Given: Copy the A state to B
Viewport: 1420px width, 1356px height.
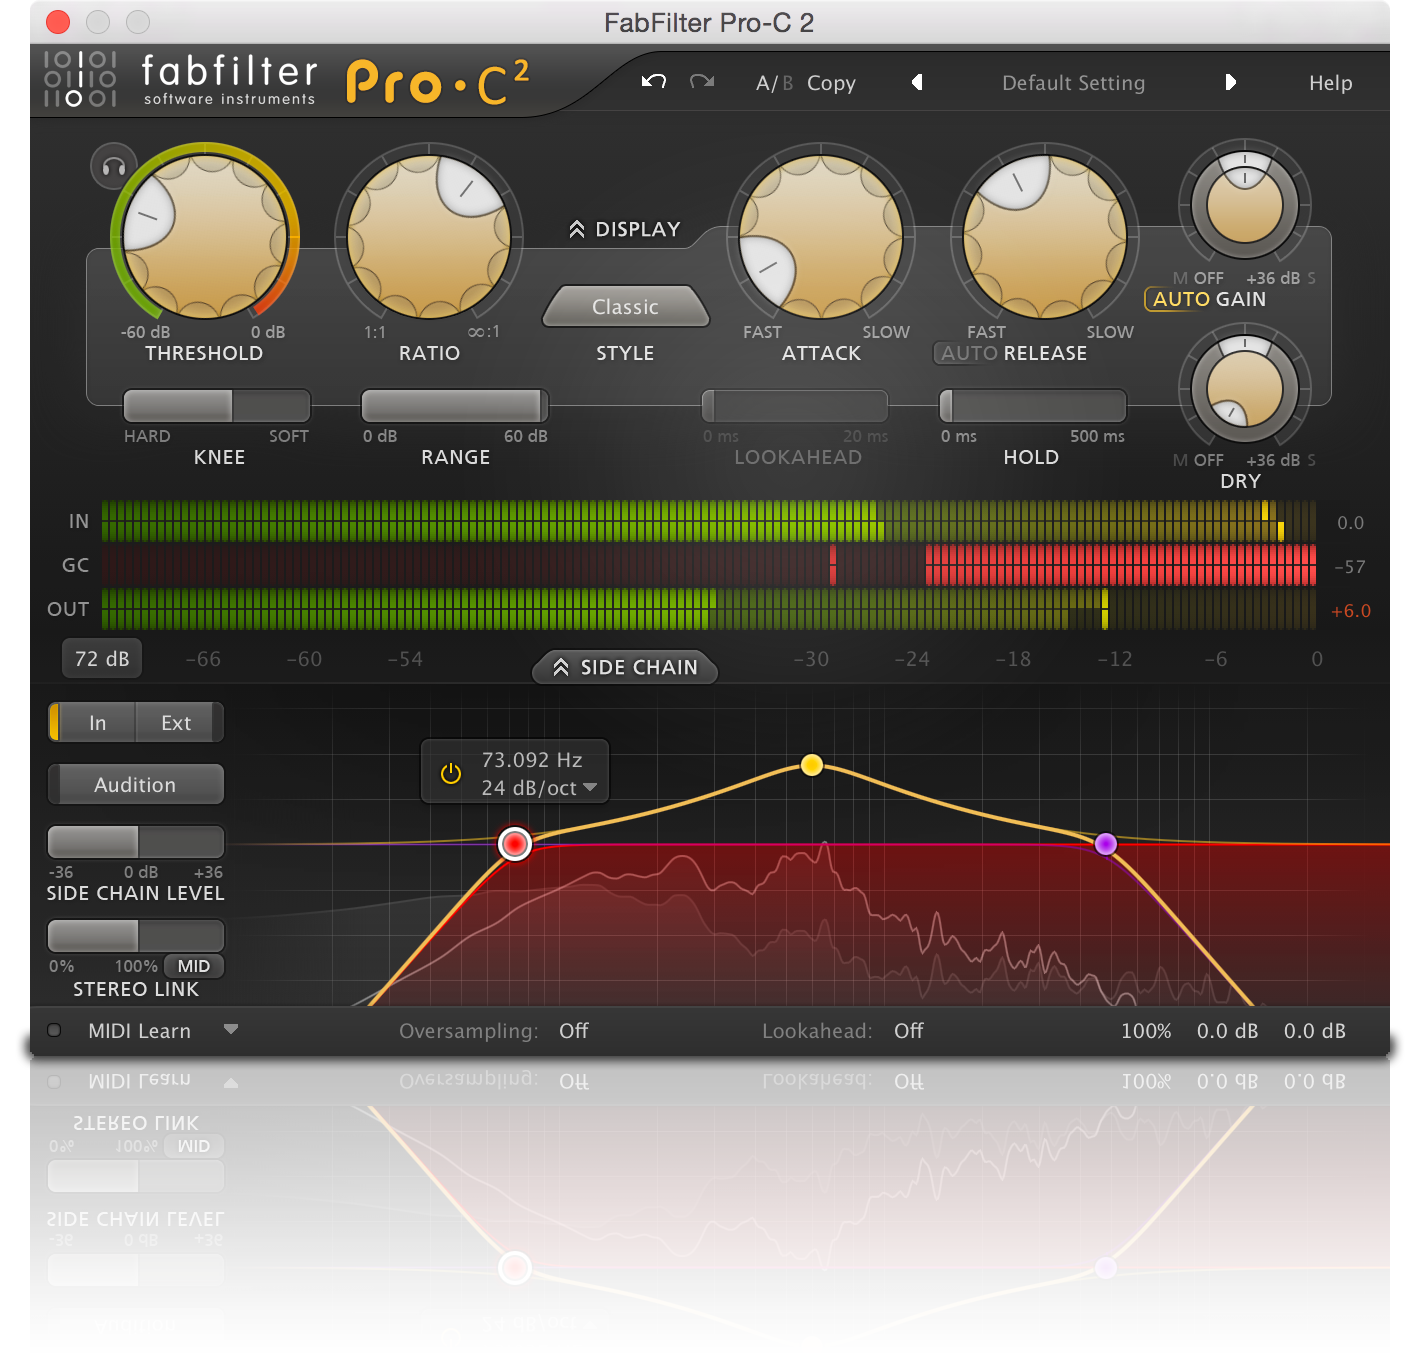Looking at the screenshot, I should [831, 83].
